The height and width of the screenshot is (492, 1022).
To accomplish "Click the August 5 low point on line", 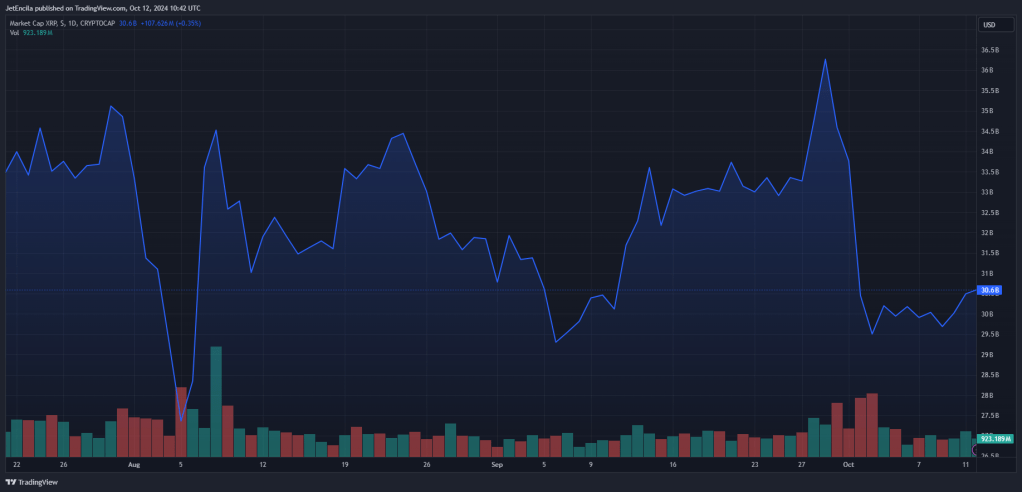I will [181, 420].
